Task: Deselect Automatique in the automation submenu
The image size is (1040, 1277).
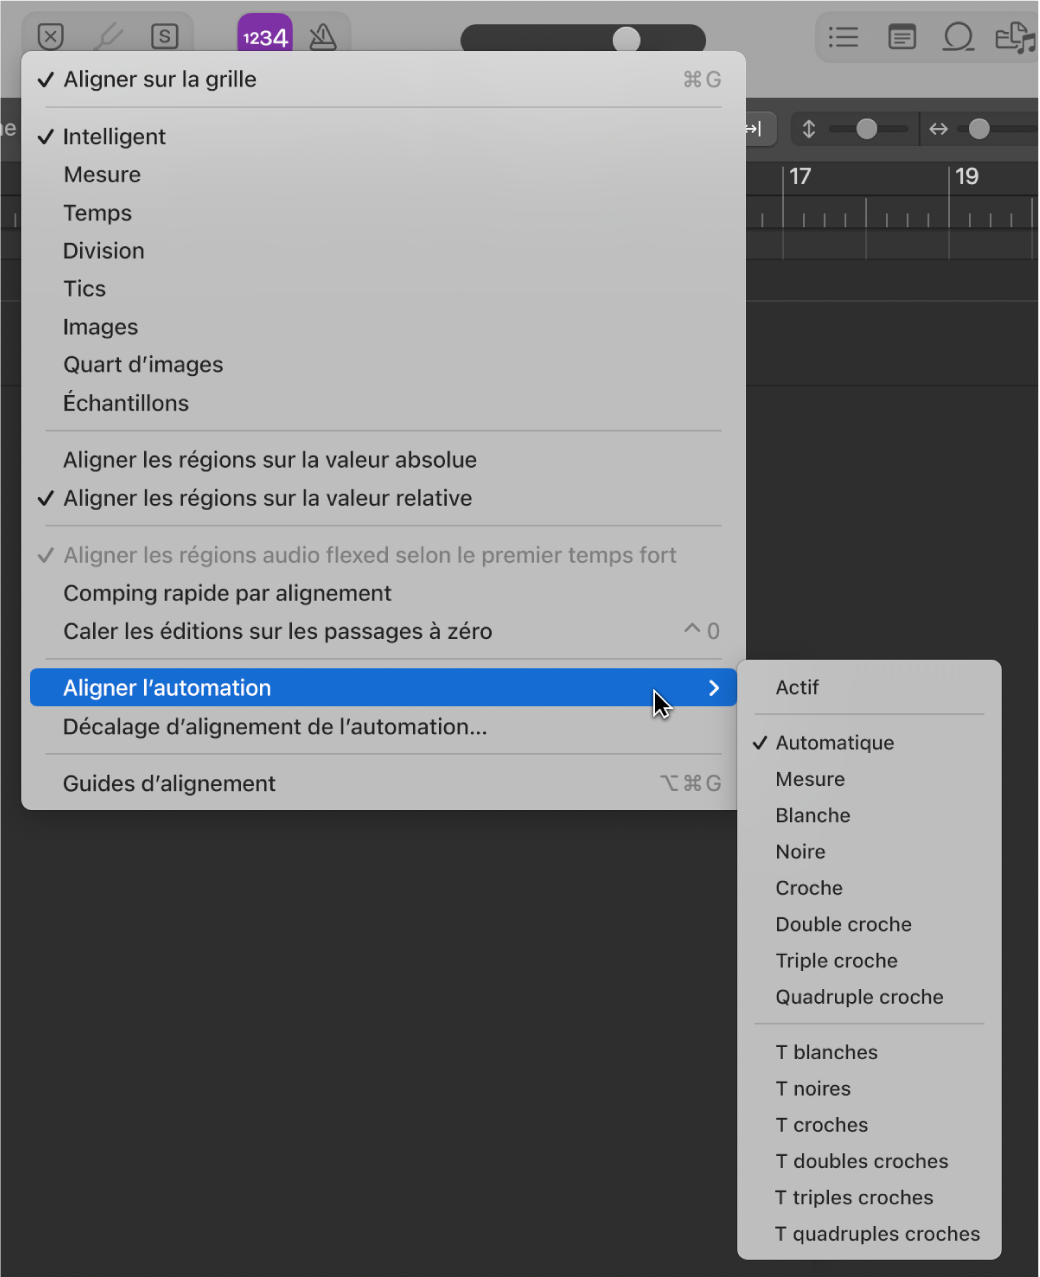Action: (834, 742)
